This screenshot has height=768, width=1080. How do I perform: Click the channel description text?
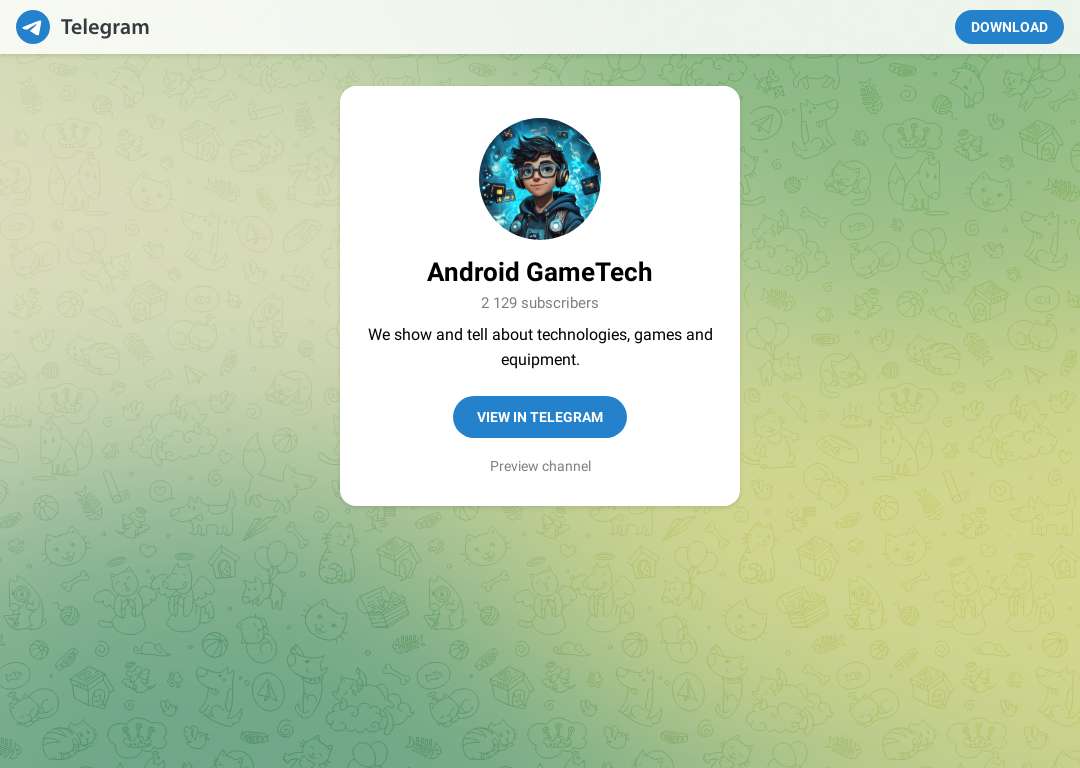coord(540,347)
